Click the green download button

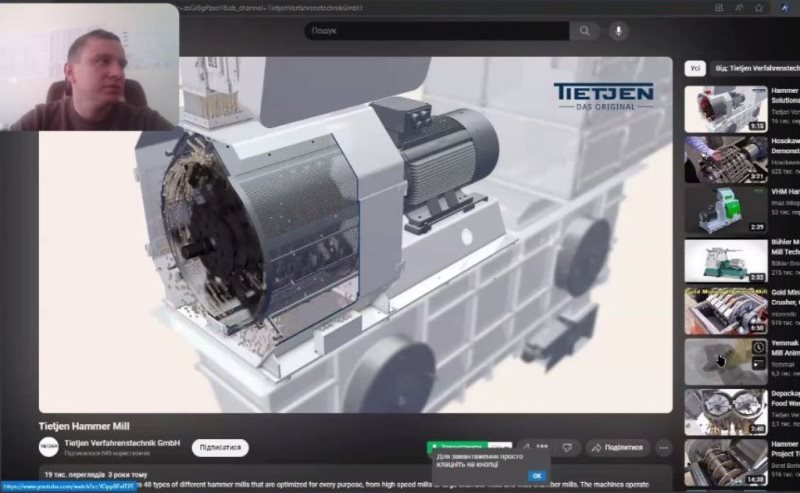tap(457, 446)
